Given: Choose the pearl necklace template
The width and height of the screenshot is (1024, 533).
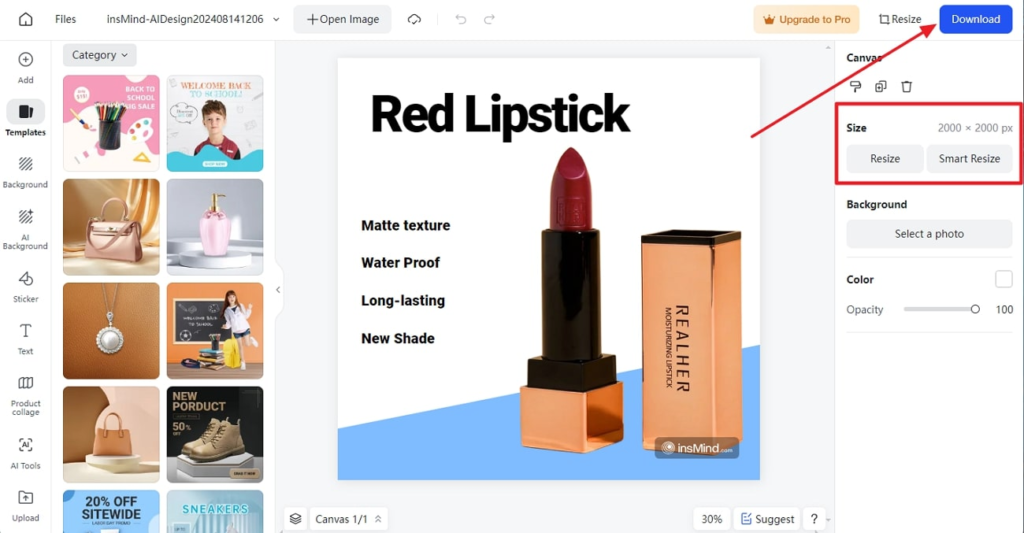Looking at the screenshot, I should [111, 331].
